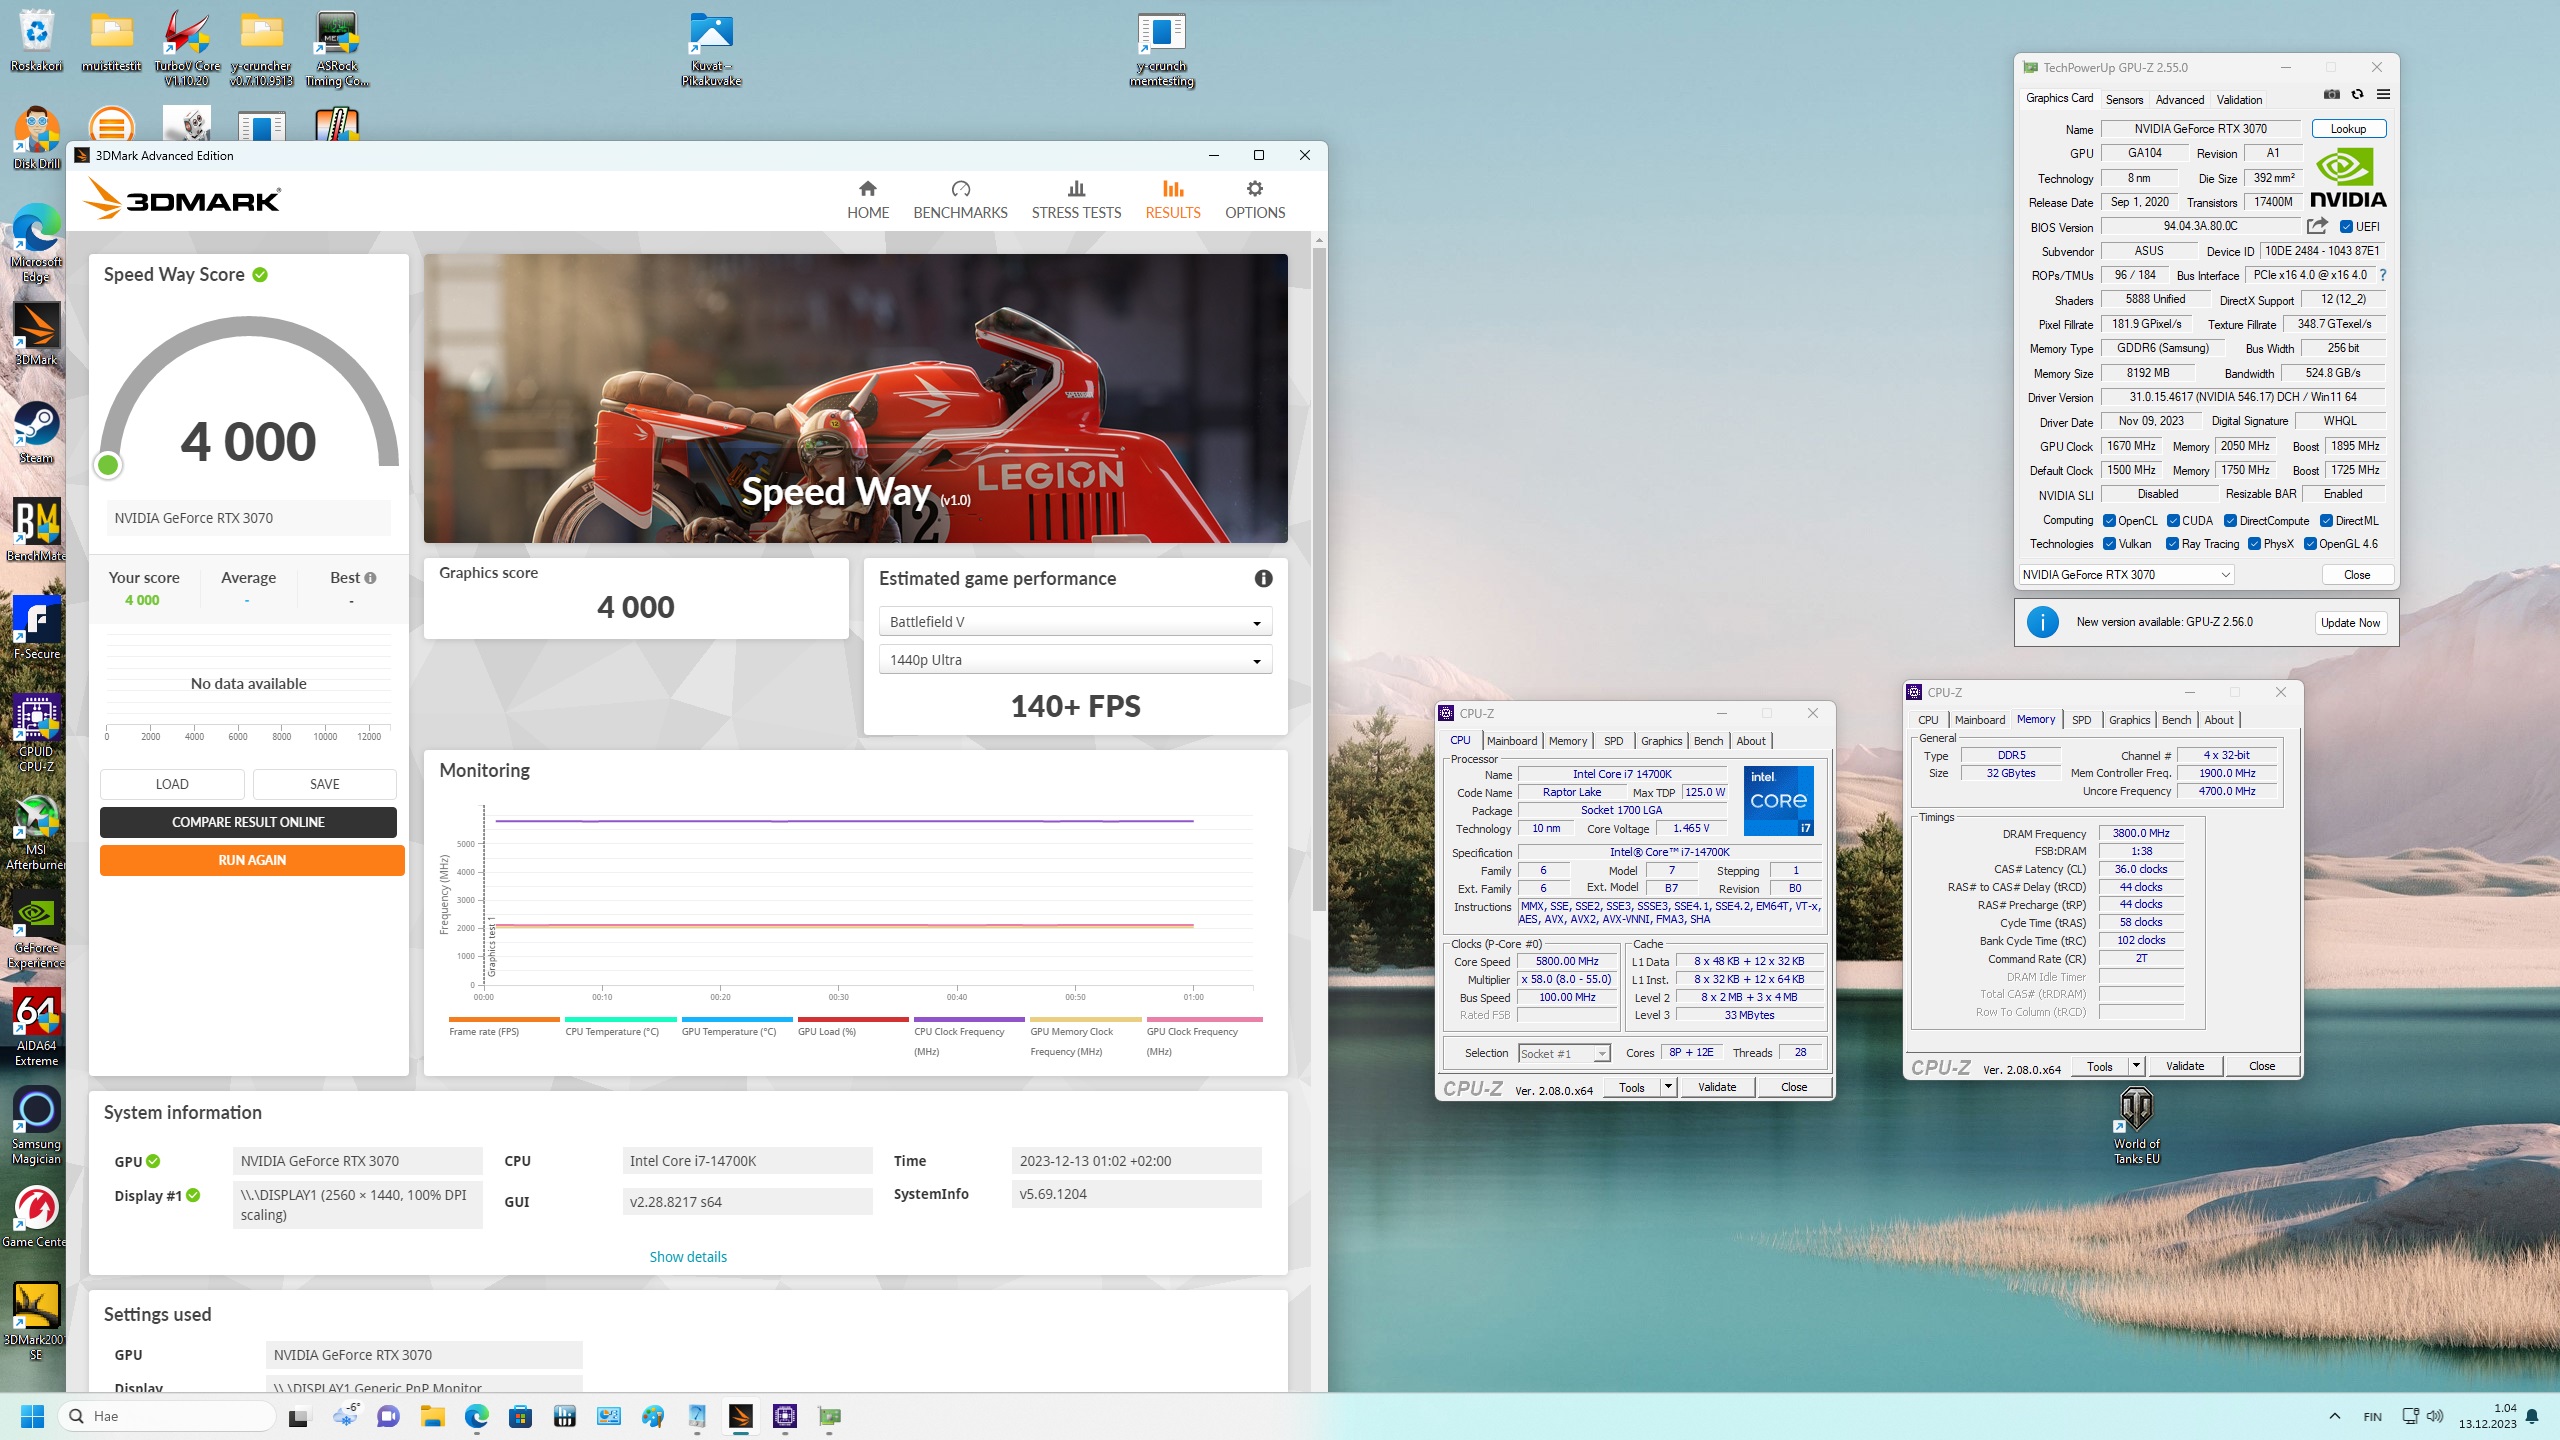Show hidden system tray icons
The height and width of the screenshot is (1440, 2560).
click(x=2334, y=1416)
